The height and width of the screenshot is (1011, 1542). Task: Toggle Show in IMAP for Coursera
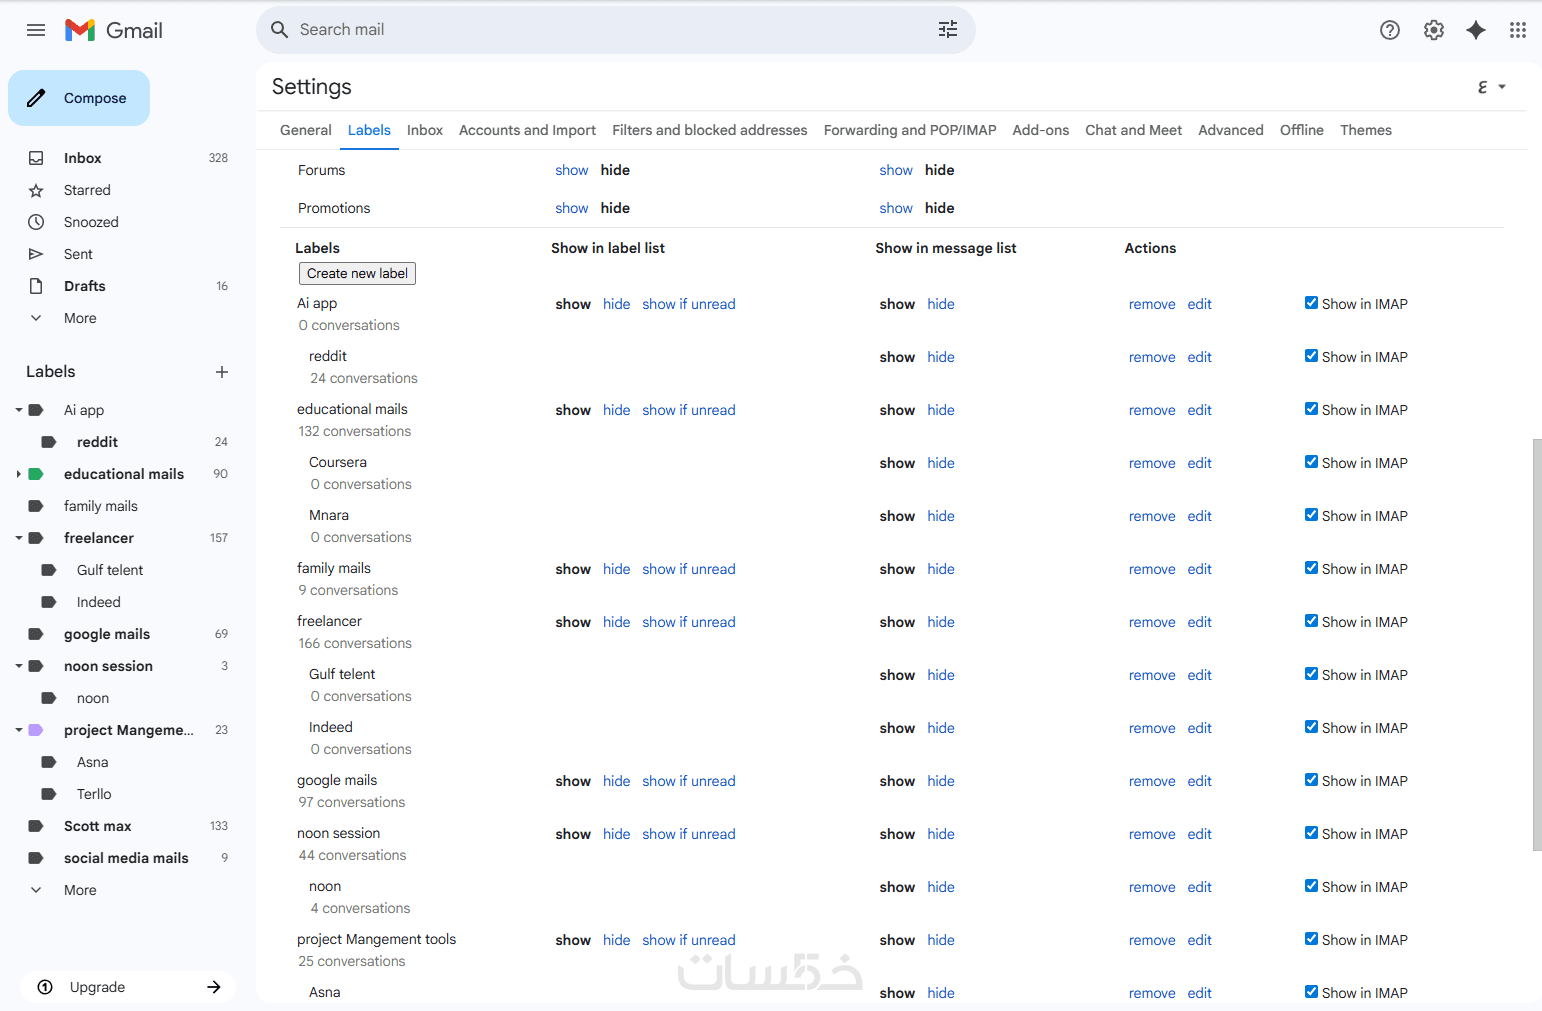1311,462
